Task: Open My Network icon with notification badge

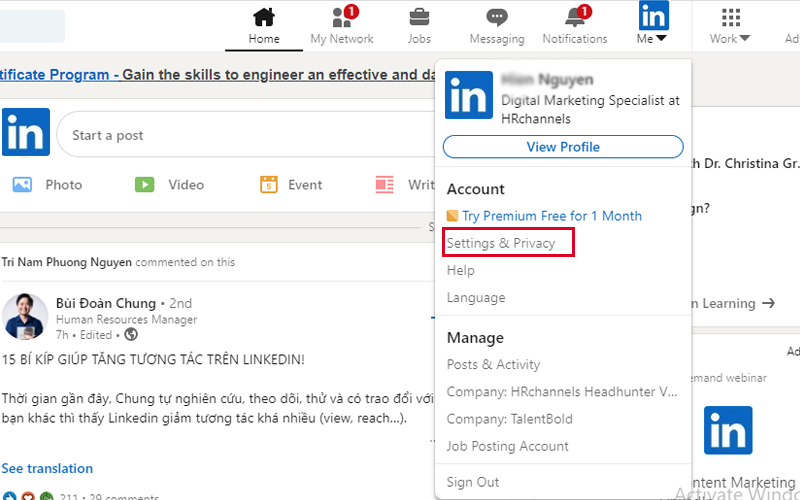Action: point(342,18)
